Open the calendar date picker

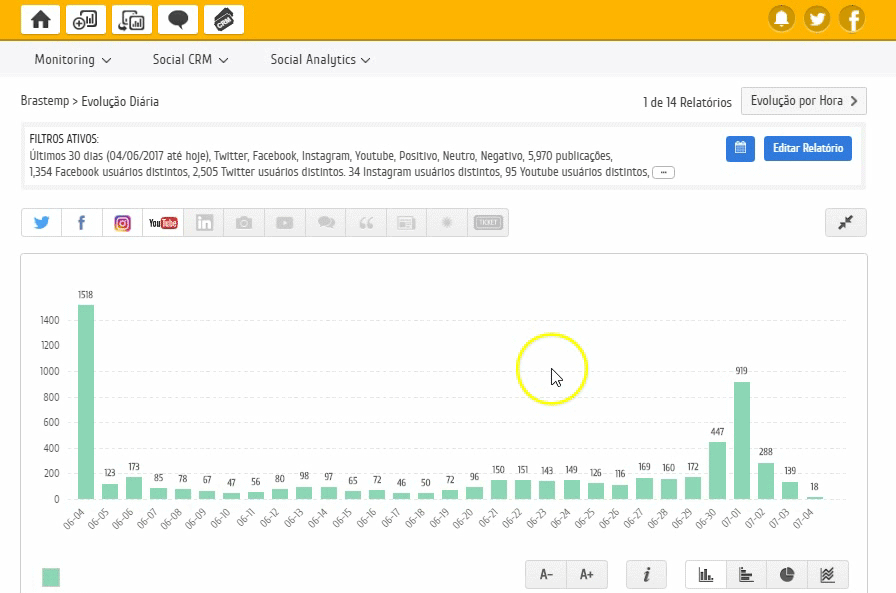pyautogui.click(x=740, y=148)
